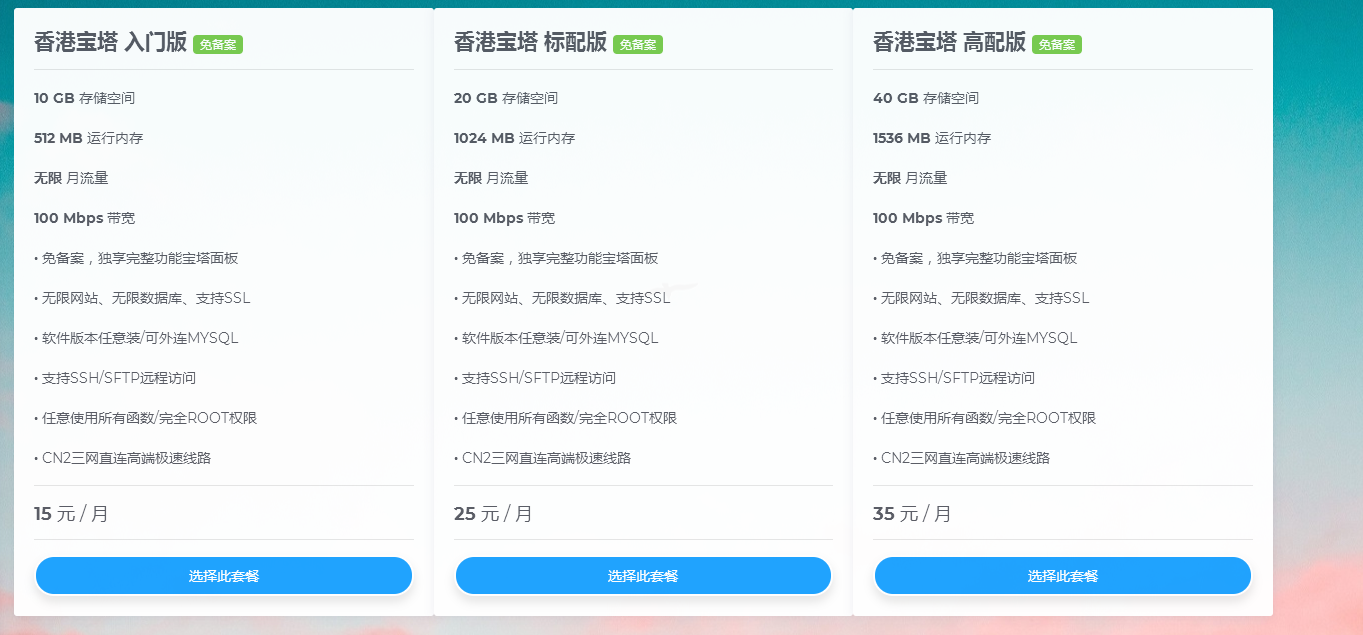Click 100 Mbps 带宽 in 高配版 card
1363x635 pixels.
[x=923, y=218]
